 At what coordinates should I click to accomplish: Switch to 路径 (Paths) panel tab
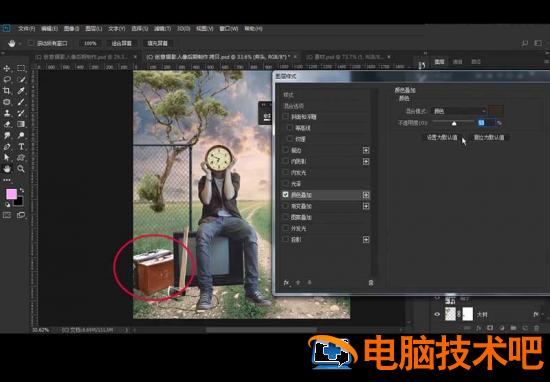coord(476,62)
